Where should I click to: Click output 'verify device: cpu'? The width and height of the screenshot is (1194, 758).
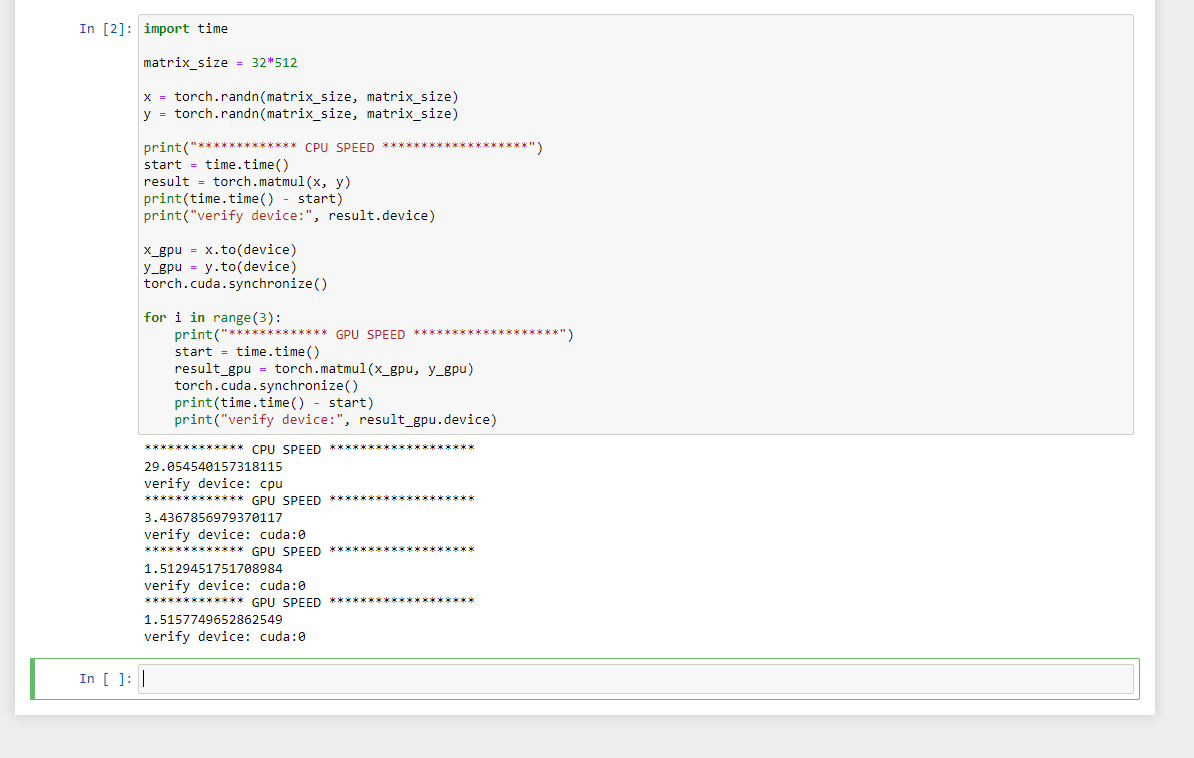(213, 484)
